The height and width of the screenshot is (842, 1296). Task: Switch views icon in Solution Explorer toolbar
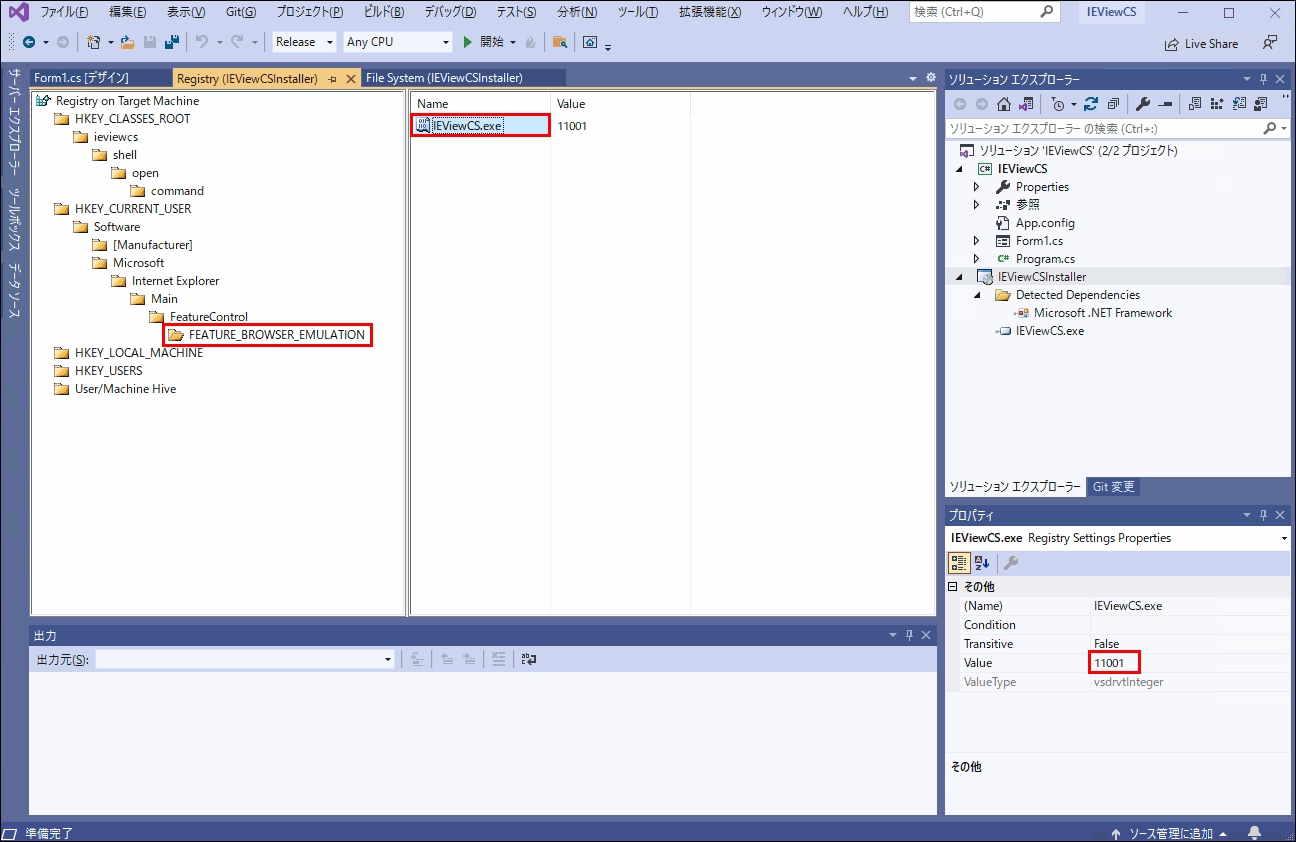pos(1026,104)
